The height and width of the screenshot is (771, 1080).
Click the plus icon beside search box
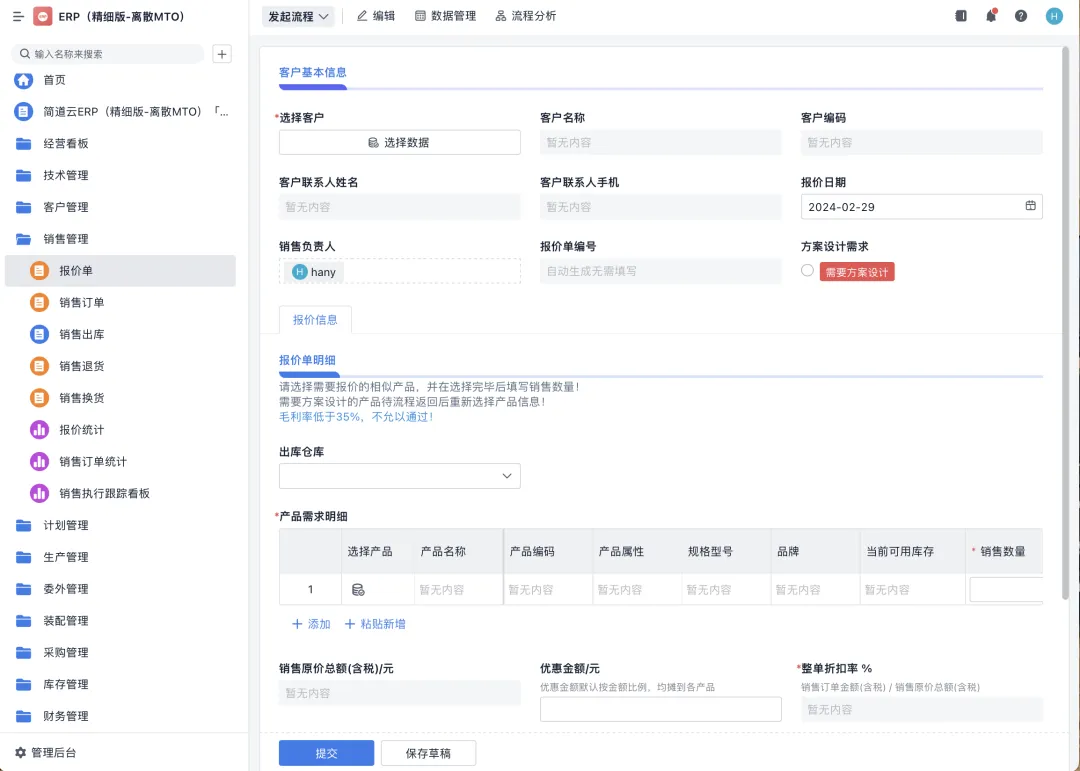(x=222, y=54)
